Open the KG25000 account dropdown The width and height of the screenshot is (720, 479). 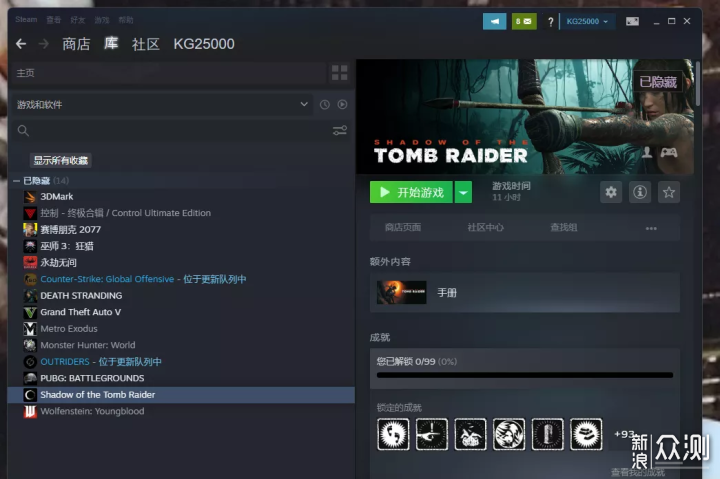tap(587, 21)
